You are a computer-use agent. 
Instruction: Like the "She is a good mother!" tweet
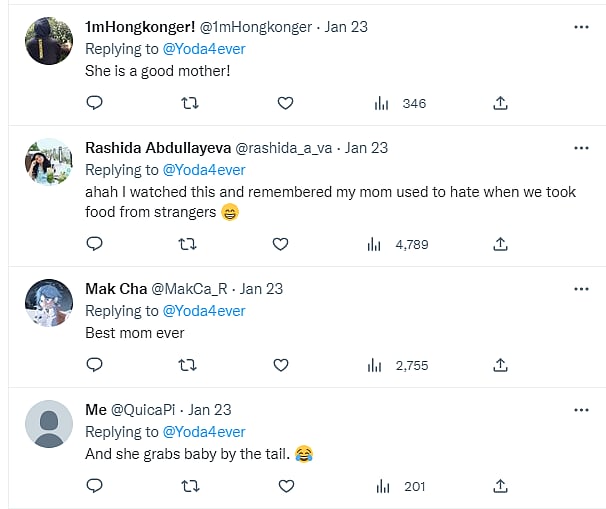(285, 102)
